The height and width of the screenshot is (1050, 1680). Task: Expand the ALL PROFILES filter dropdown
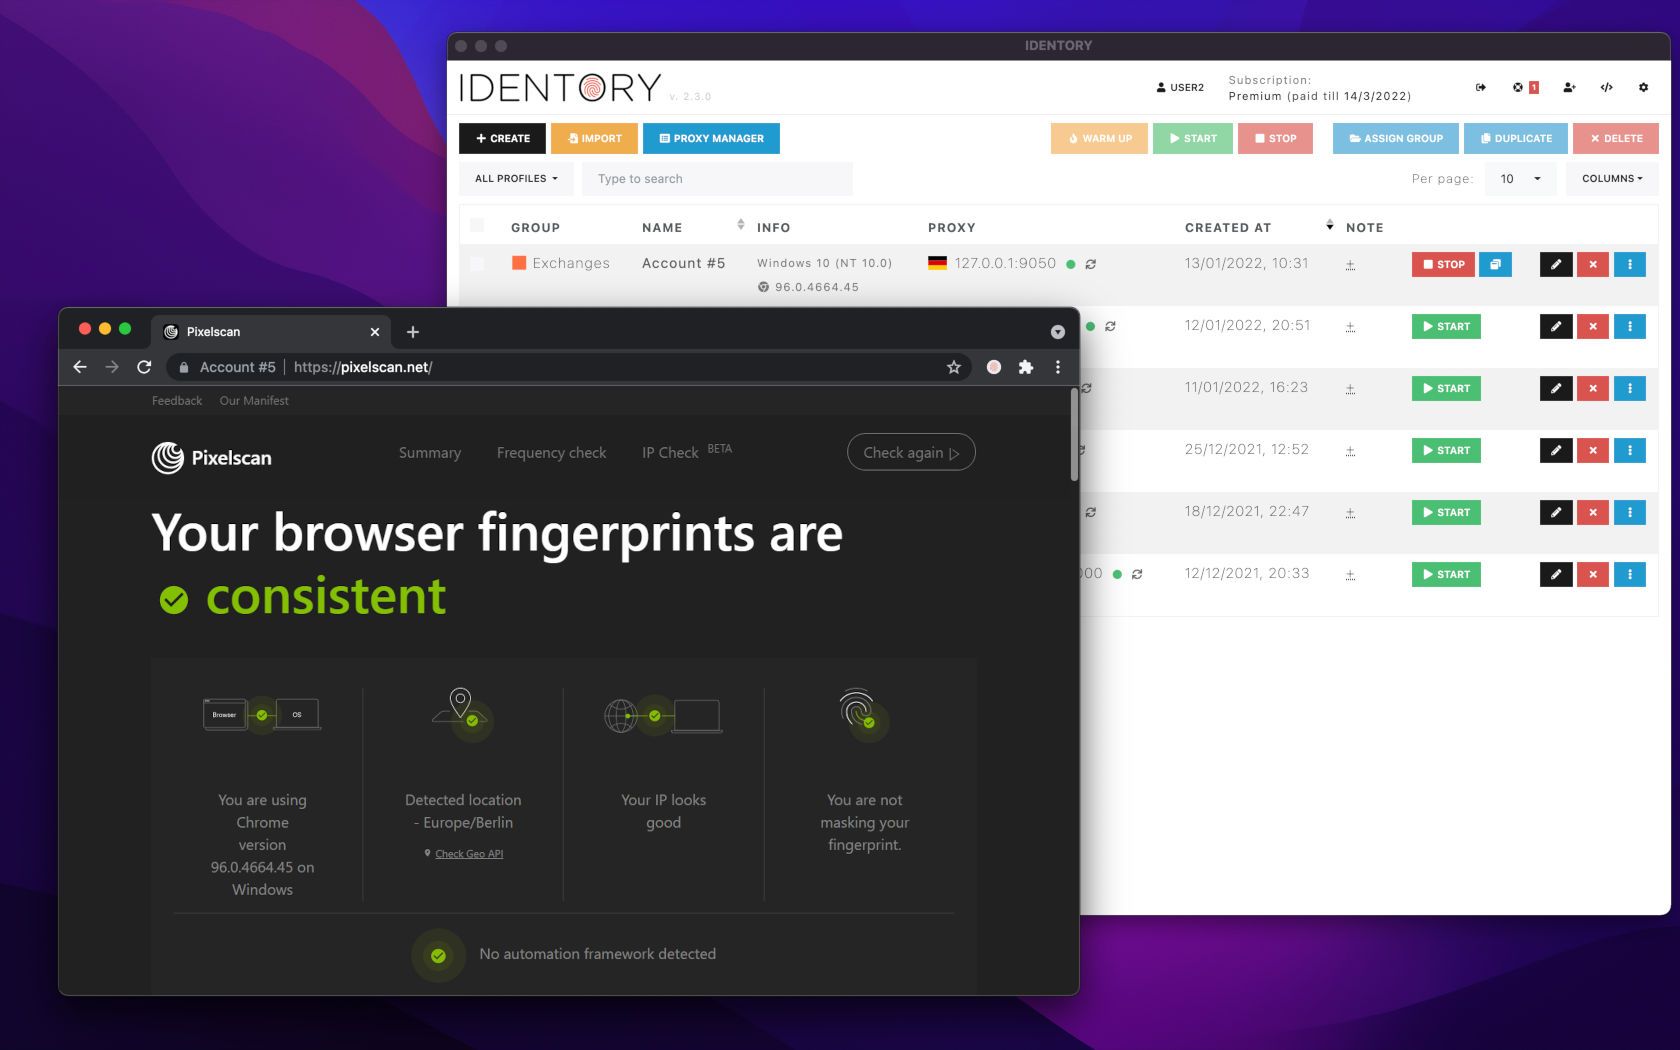516,179
